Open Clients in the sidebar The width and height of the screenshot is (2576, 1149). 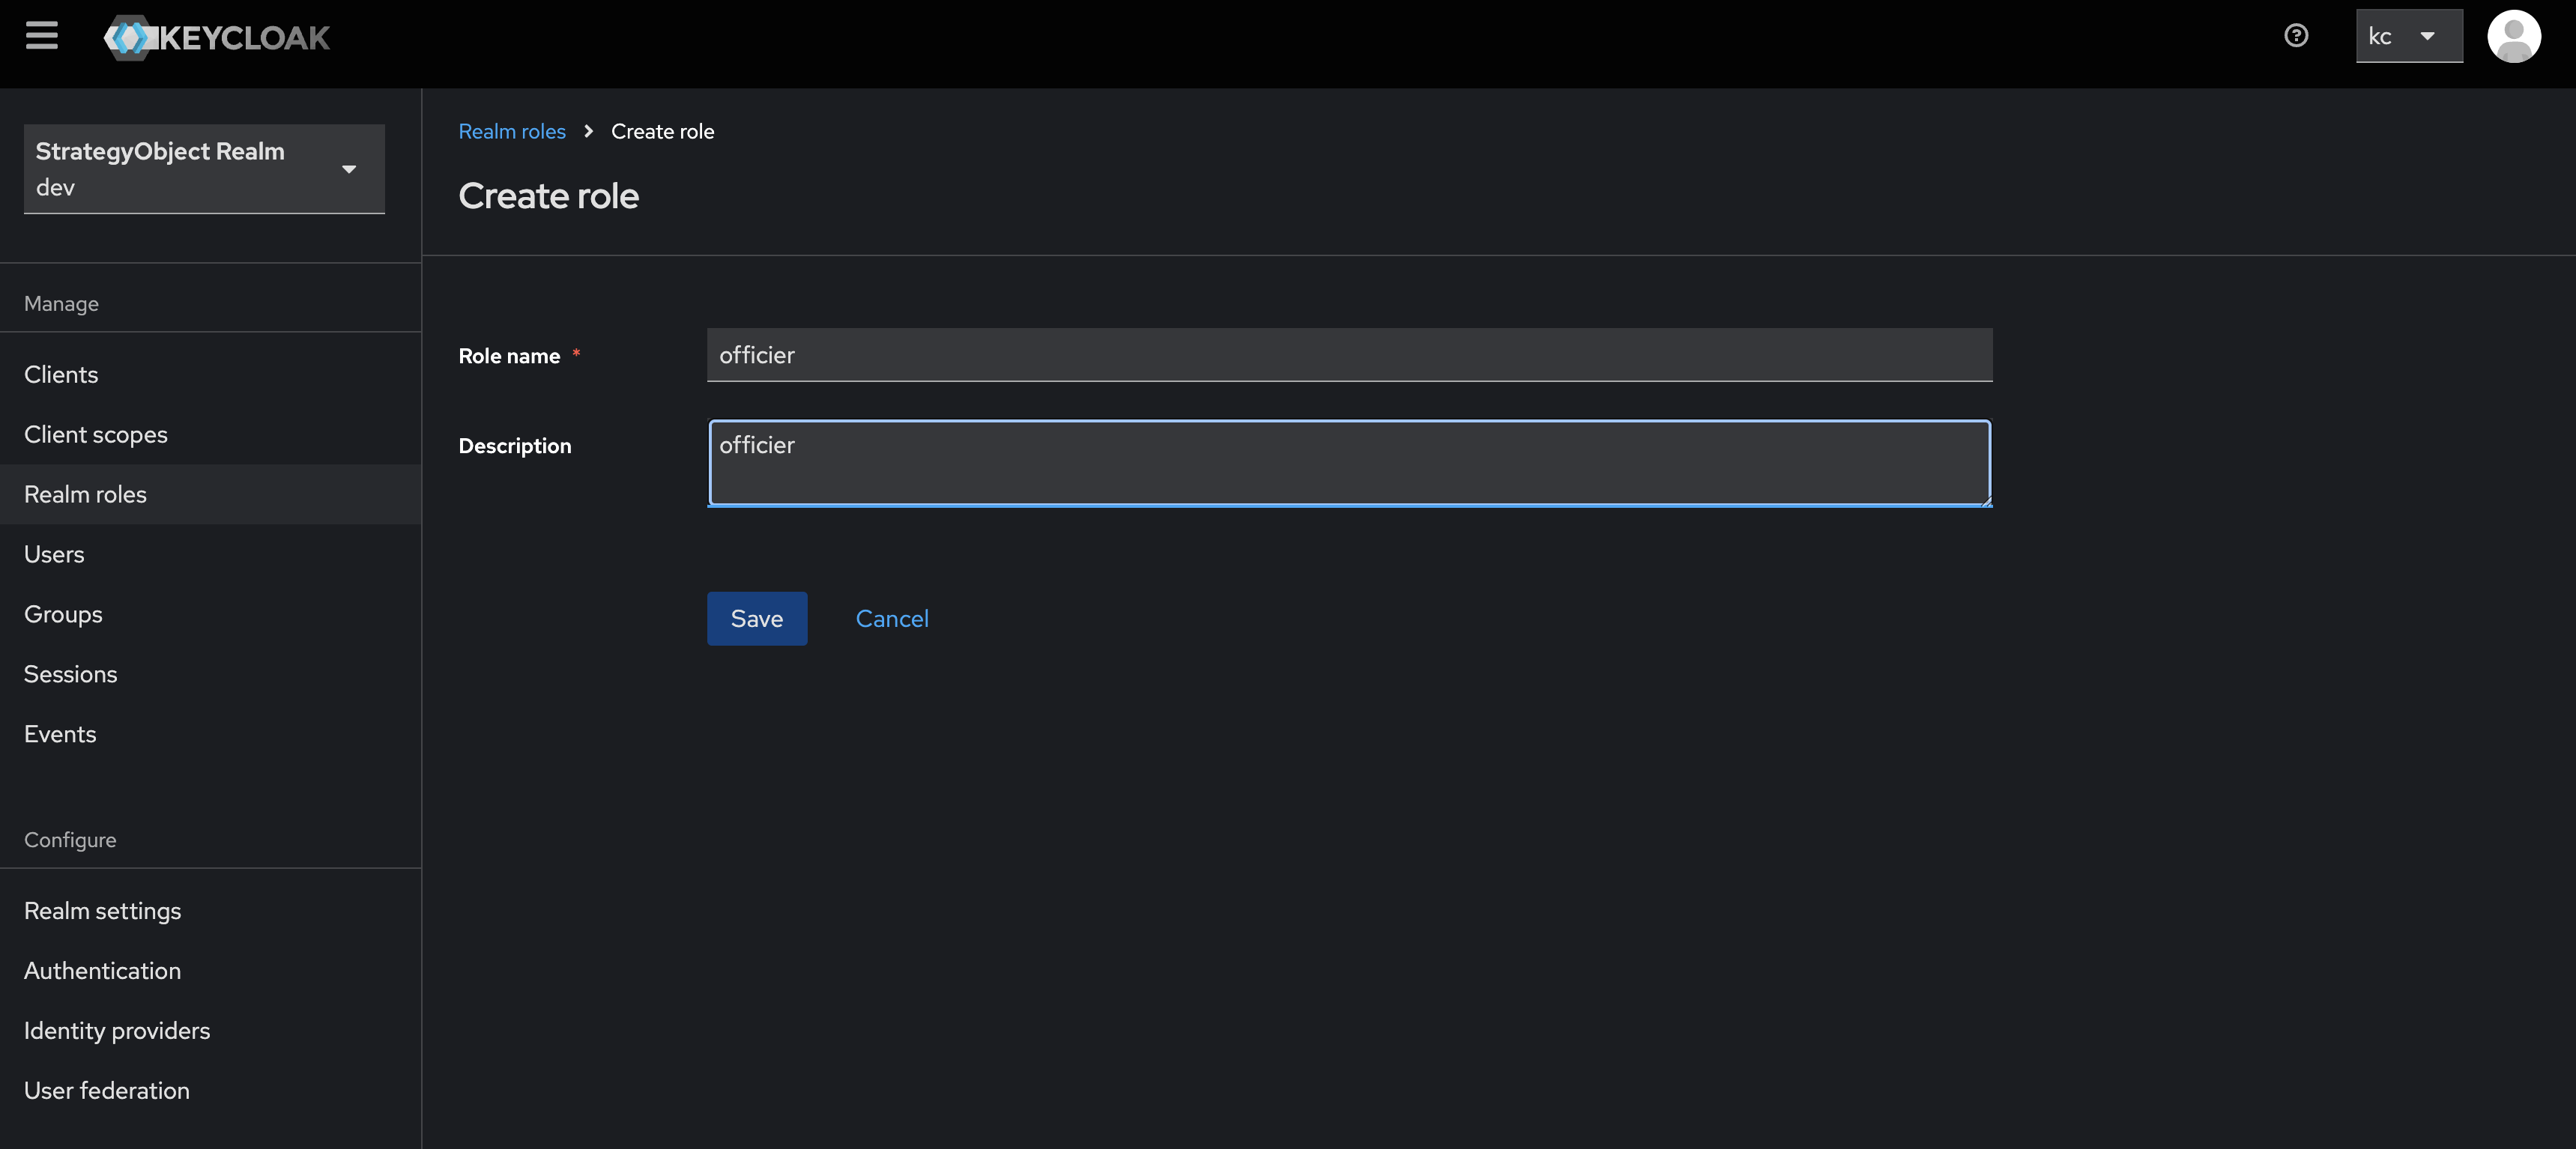(61, 374)
